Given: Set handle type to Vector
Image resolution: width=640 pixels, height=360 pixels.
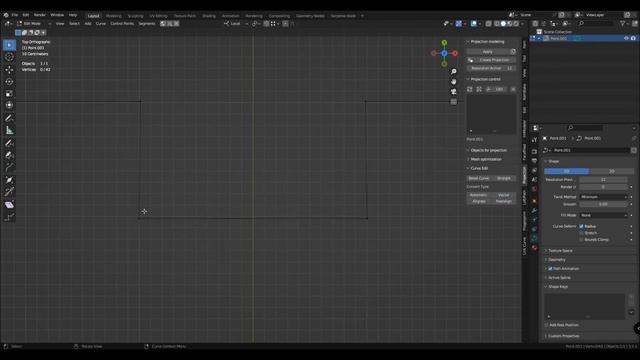Looking at the screenshot, I should (503, 195).
